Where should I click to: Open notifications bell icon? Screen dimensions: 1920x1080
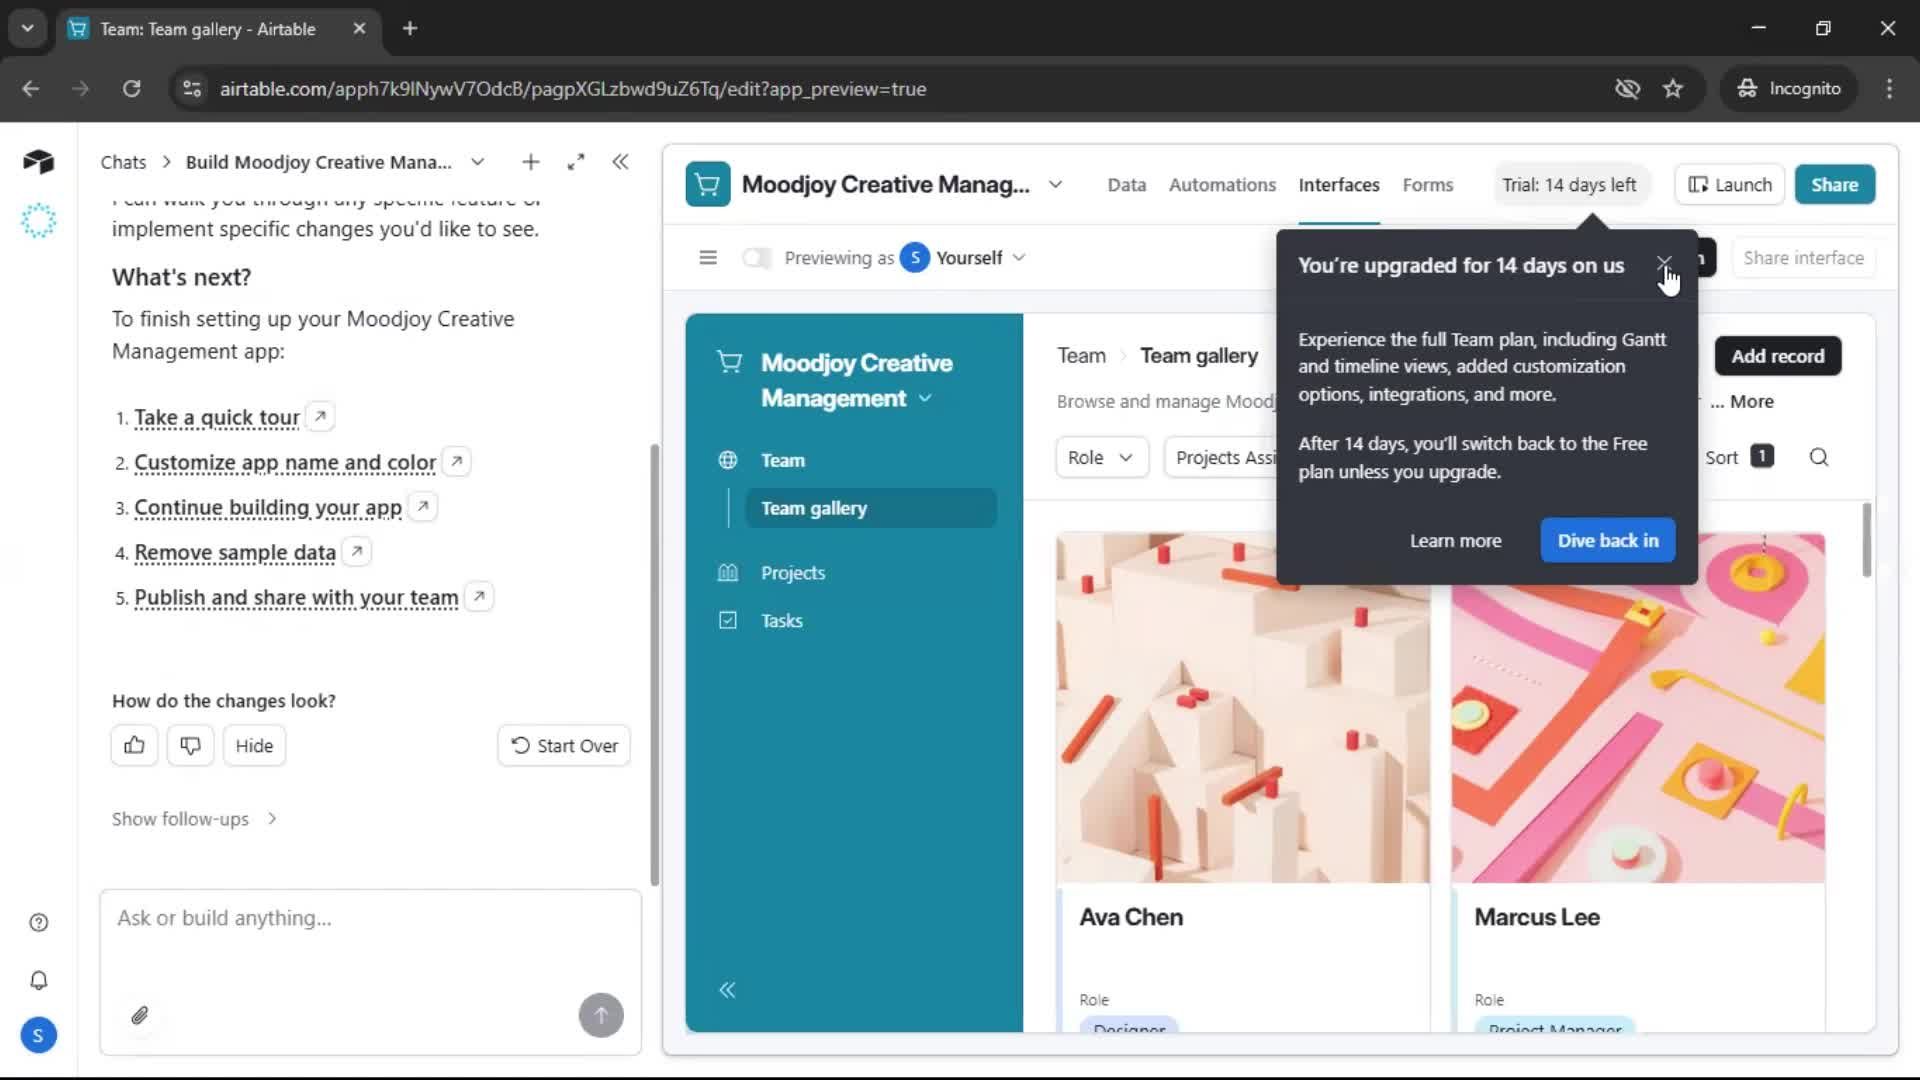tap(39, 980)
